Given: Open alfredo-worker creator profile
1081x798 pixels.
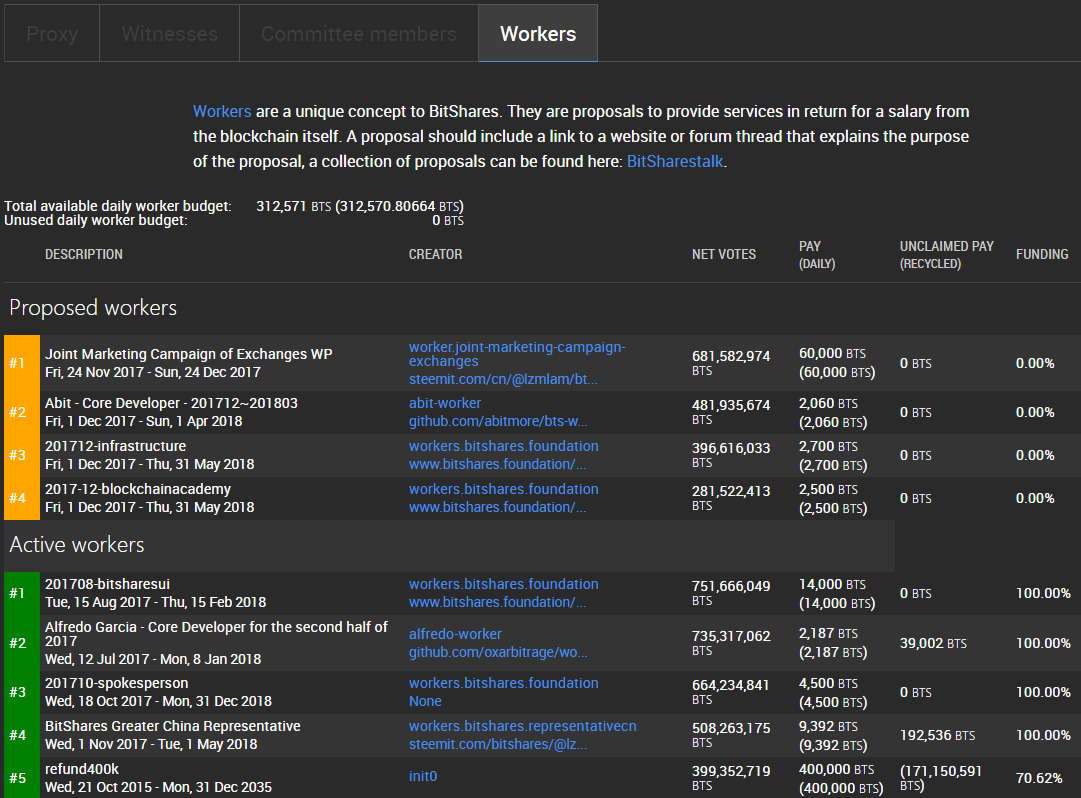Looking at the screenshot, I should pos(455,634).
